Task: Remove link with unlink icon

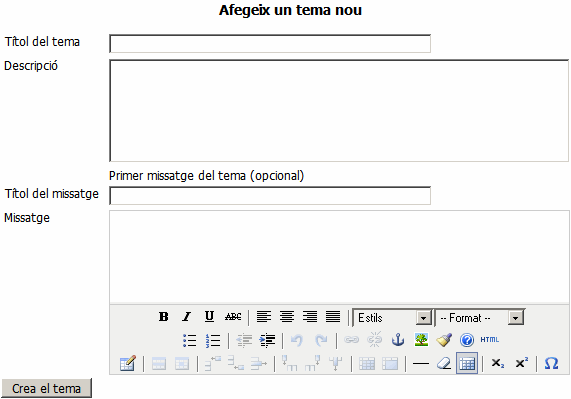Action: tap(375, 340)
